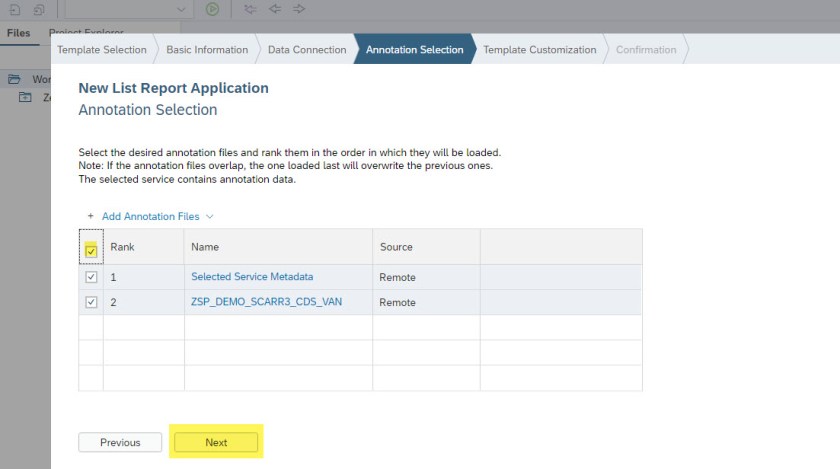Click the Save icon in top toolbar

point(14,9)
